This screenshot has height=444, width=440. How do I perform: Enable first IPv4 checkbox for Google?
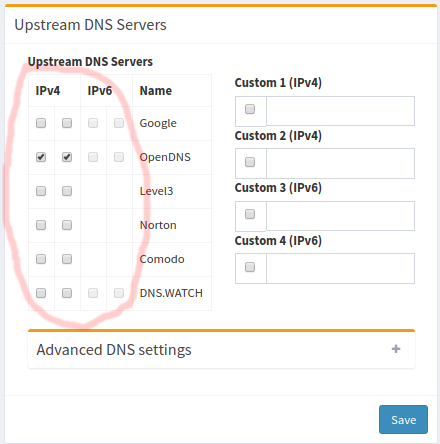coord(41,123)
